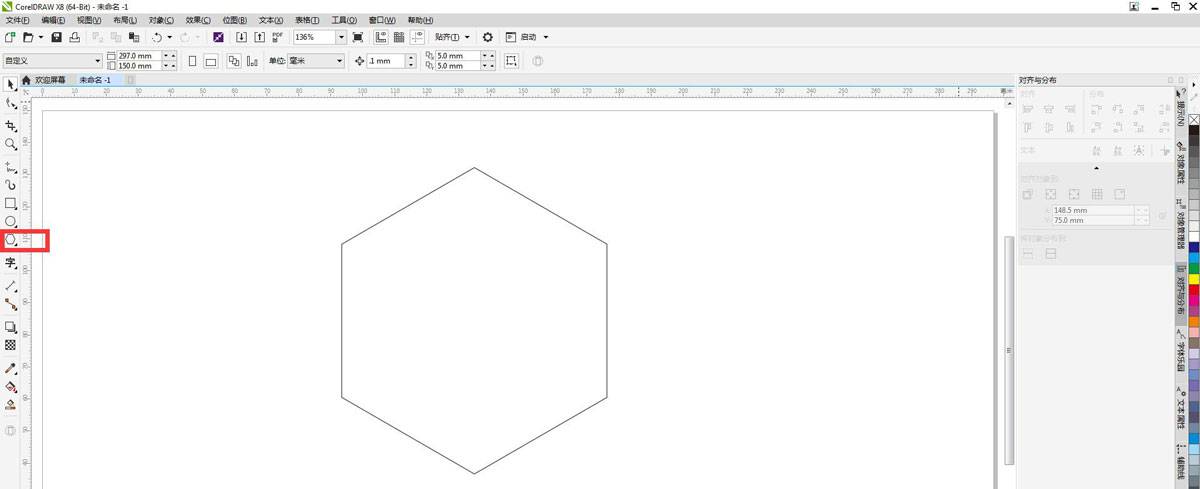Image resolution: width=1200 pixels, height=489 pixels.
Task: Open the zoom level 136% dropdown
Action: coord(341,37)
